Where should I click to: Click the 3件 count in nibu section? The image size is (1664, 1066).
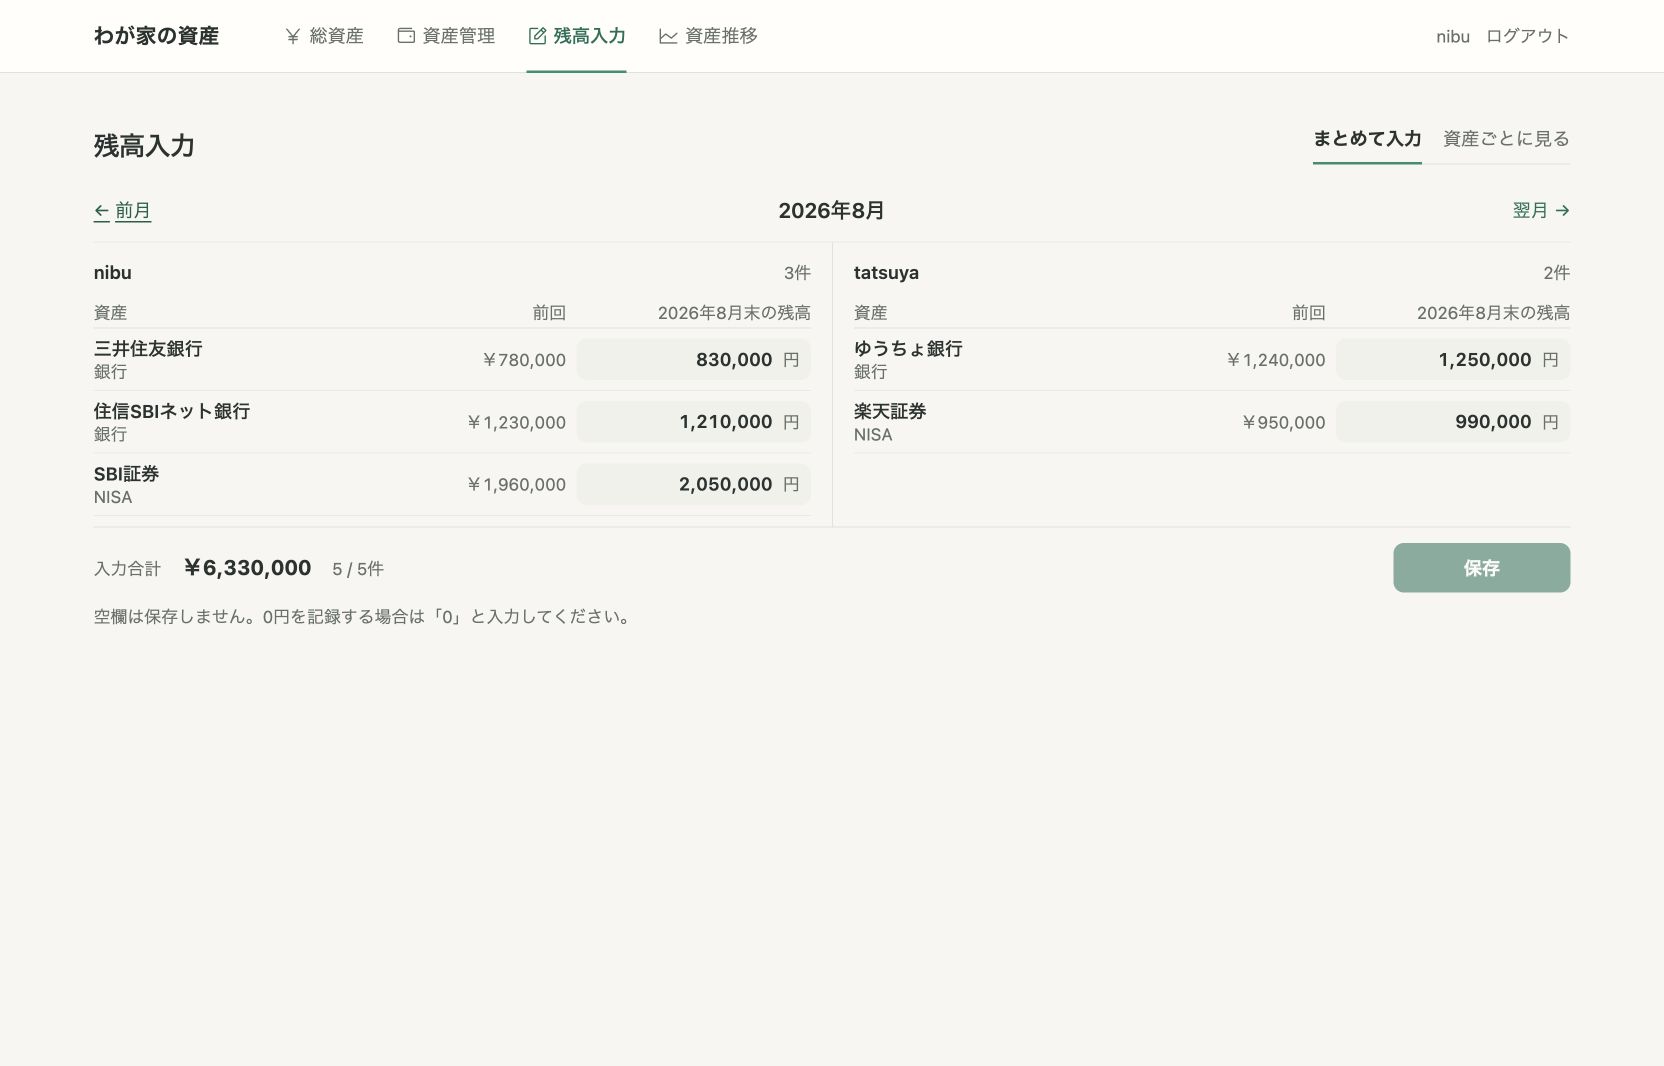click(797, 273)
